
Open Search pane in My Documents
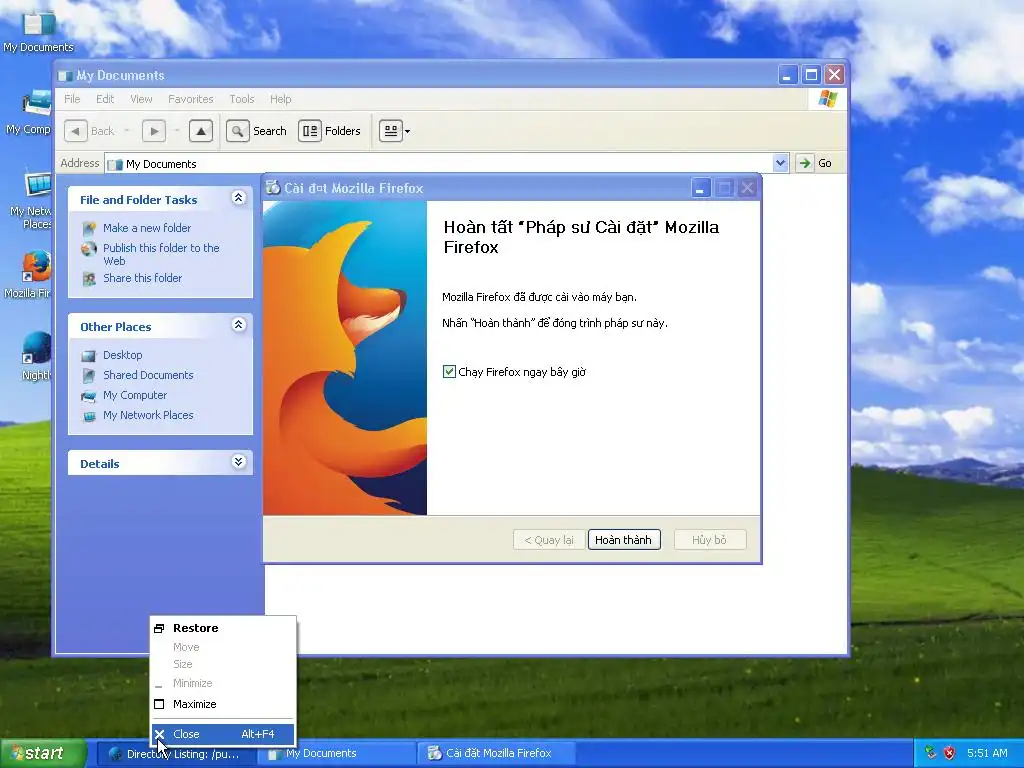(257, 131)
